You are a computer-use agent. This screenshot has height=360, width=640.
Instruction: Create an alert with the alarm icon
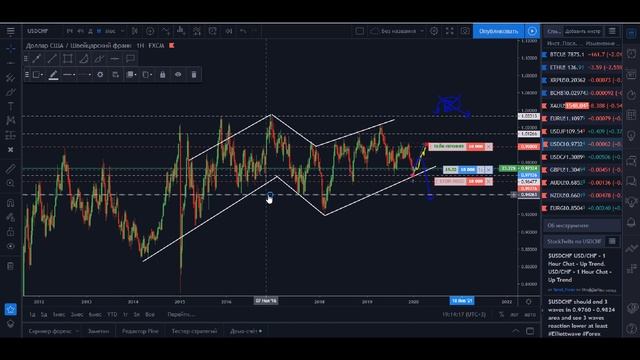point(213,31)
